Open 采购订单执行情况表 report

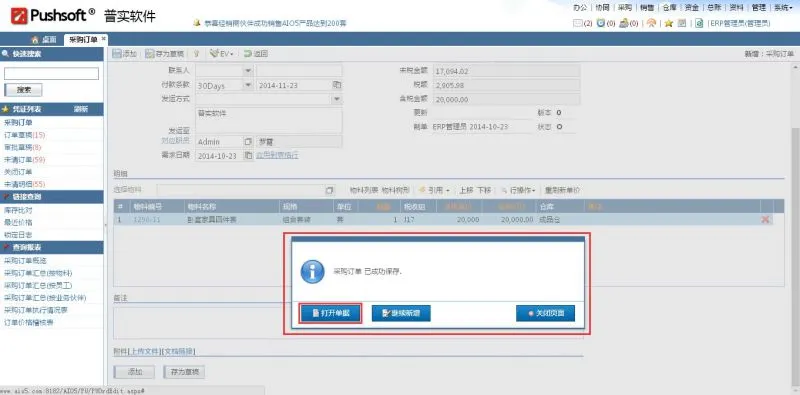(x=36, y=310)
